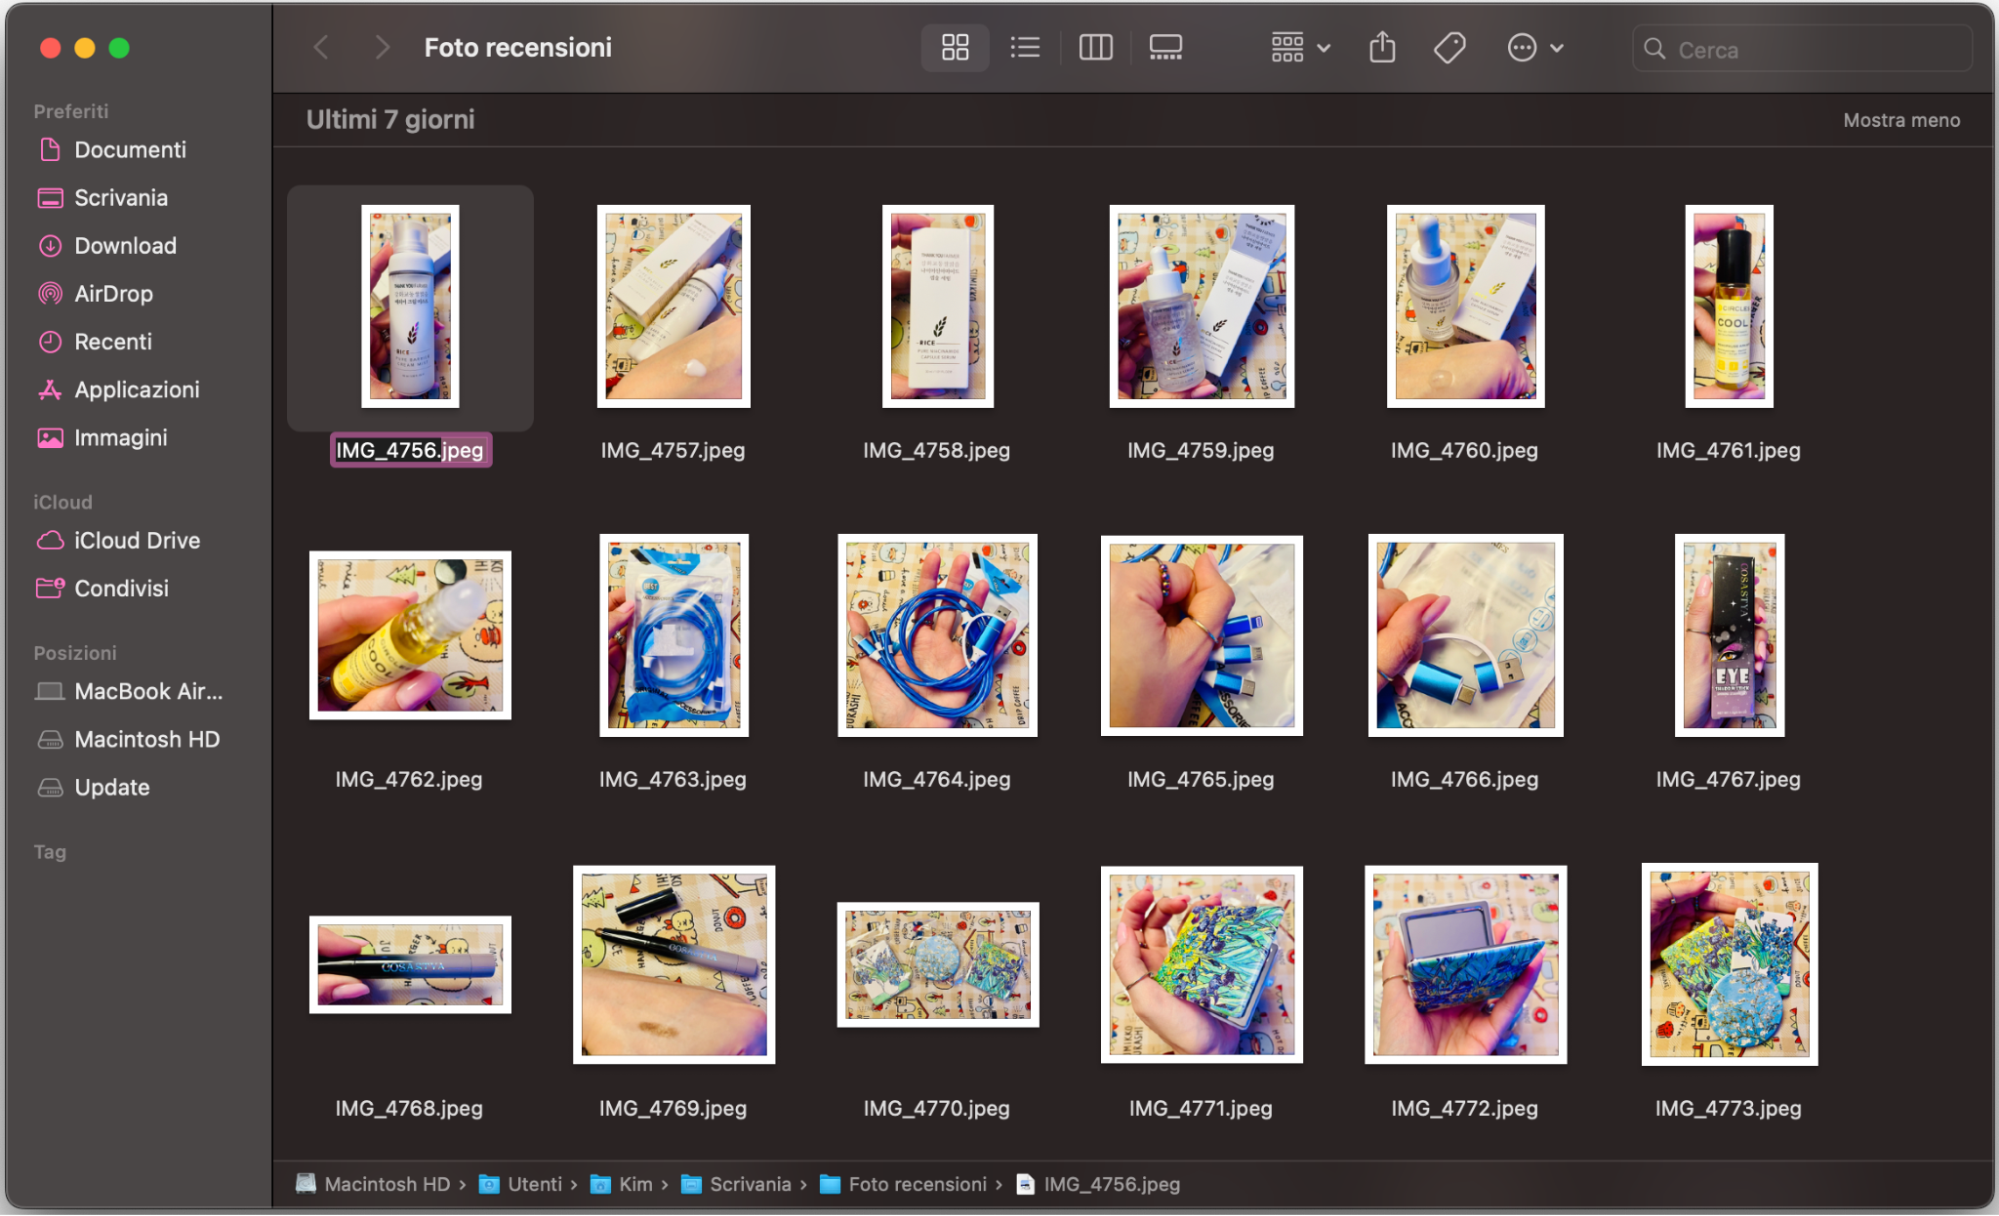Open Recenti in the sidebar
This screenshot has height=1216, width=1999.
[113, 341]
